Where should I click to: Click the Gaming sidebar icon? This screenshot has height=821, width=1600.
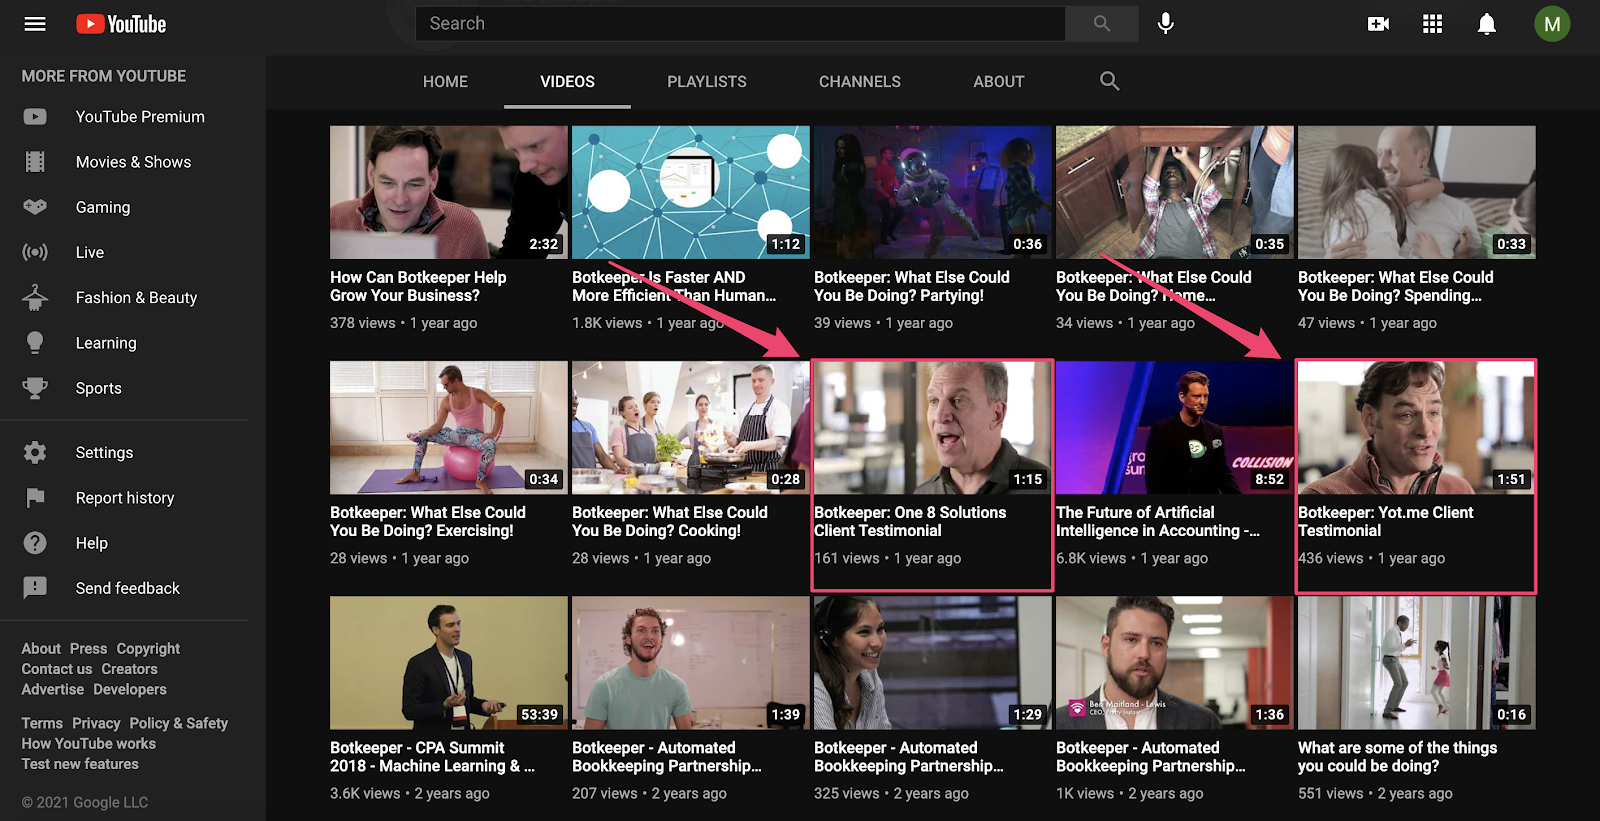tap(35, 207)
